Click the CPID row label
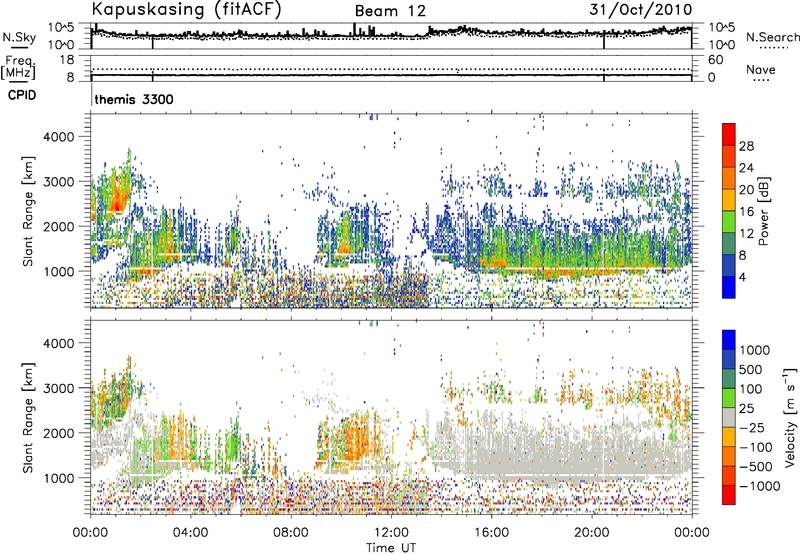800x554 pixels. (22, 95)
